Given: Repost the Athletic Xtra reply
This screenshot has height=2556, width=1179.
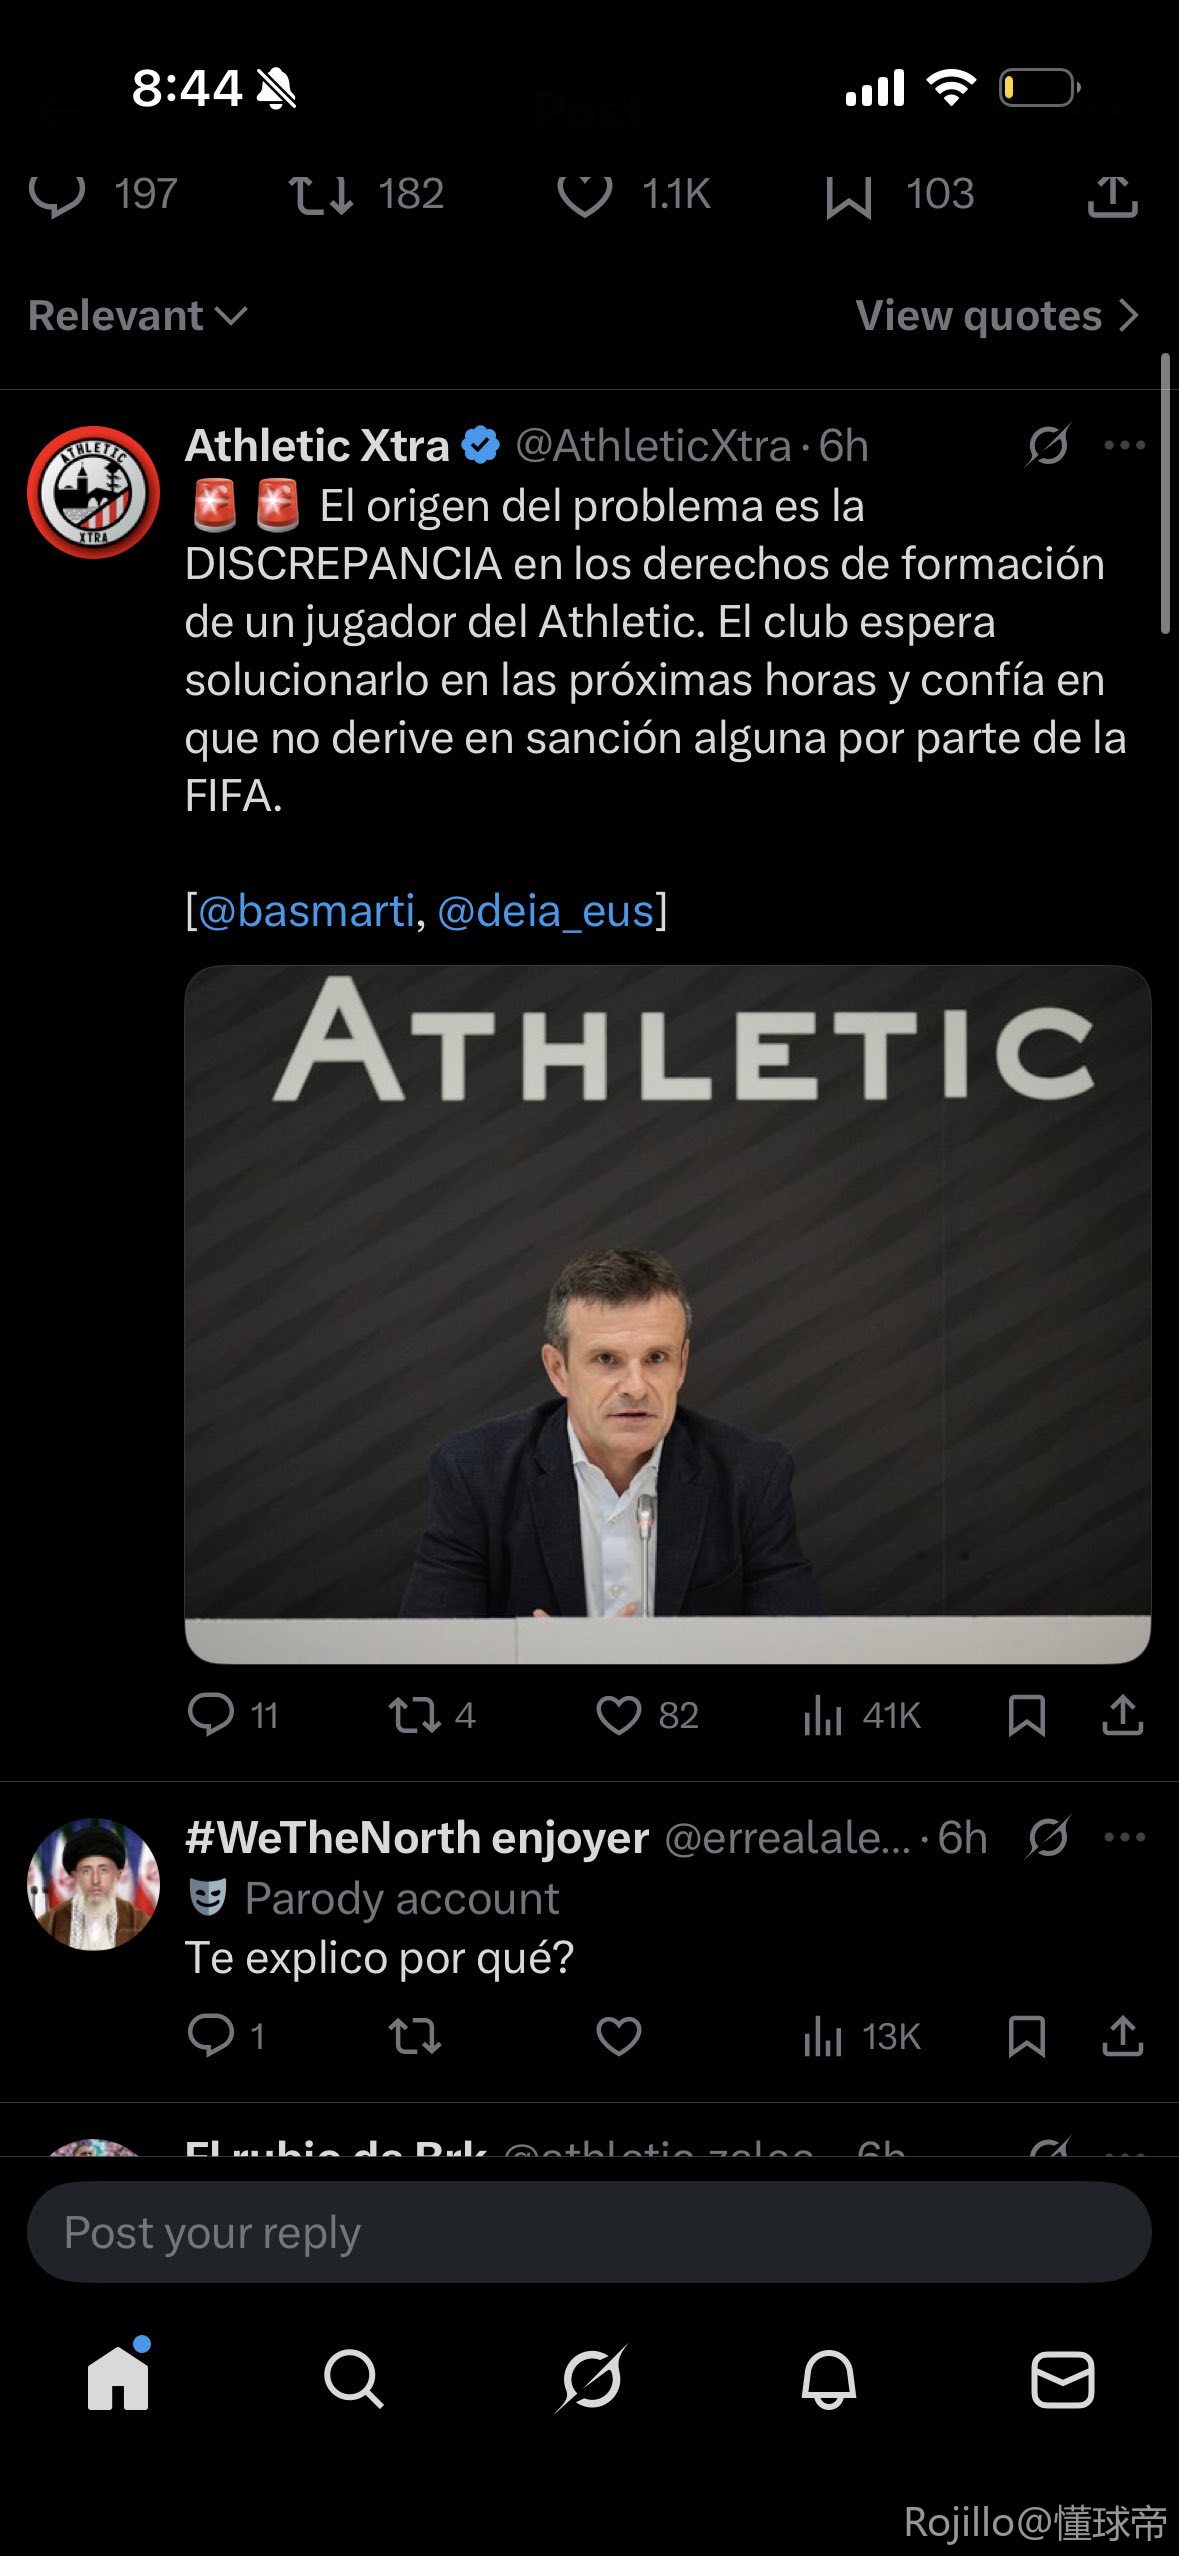Looking at the screenshot, I should [x=414, y=1716].
